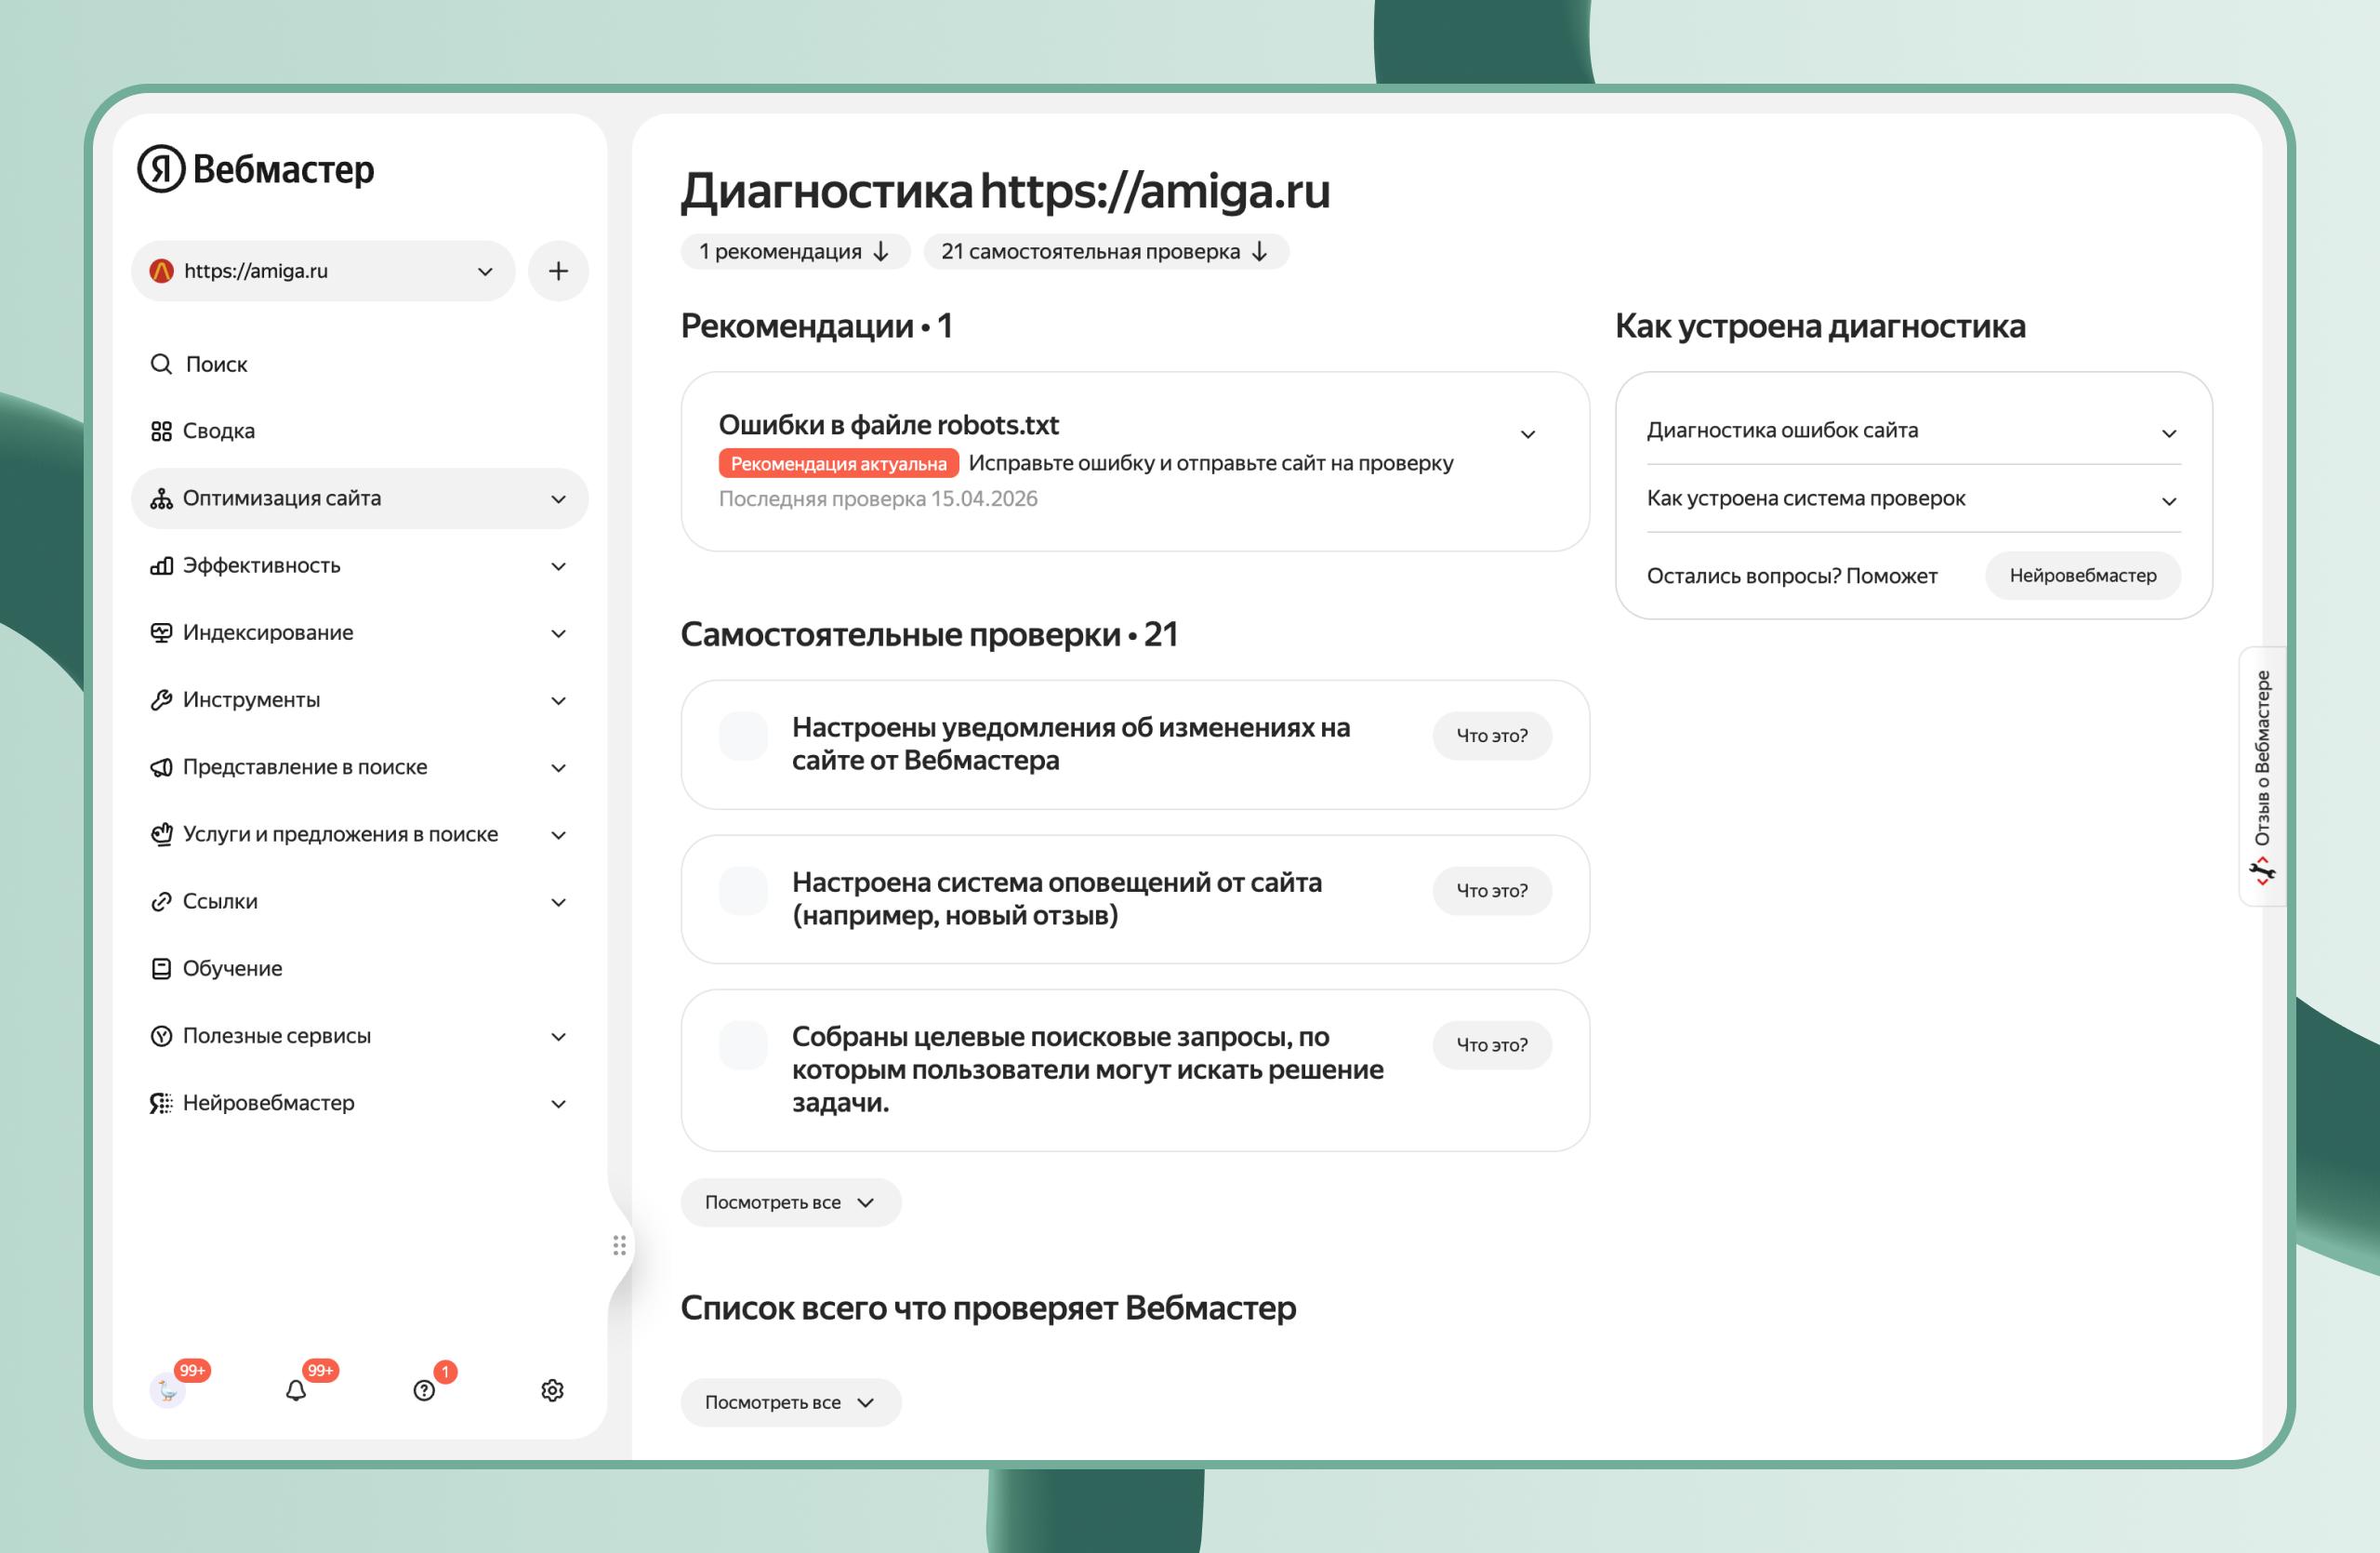Expand the Ссылки menu chevron

(x=559, y=902)
